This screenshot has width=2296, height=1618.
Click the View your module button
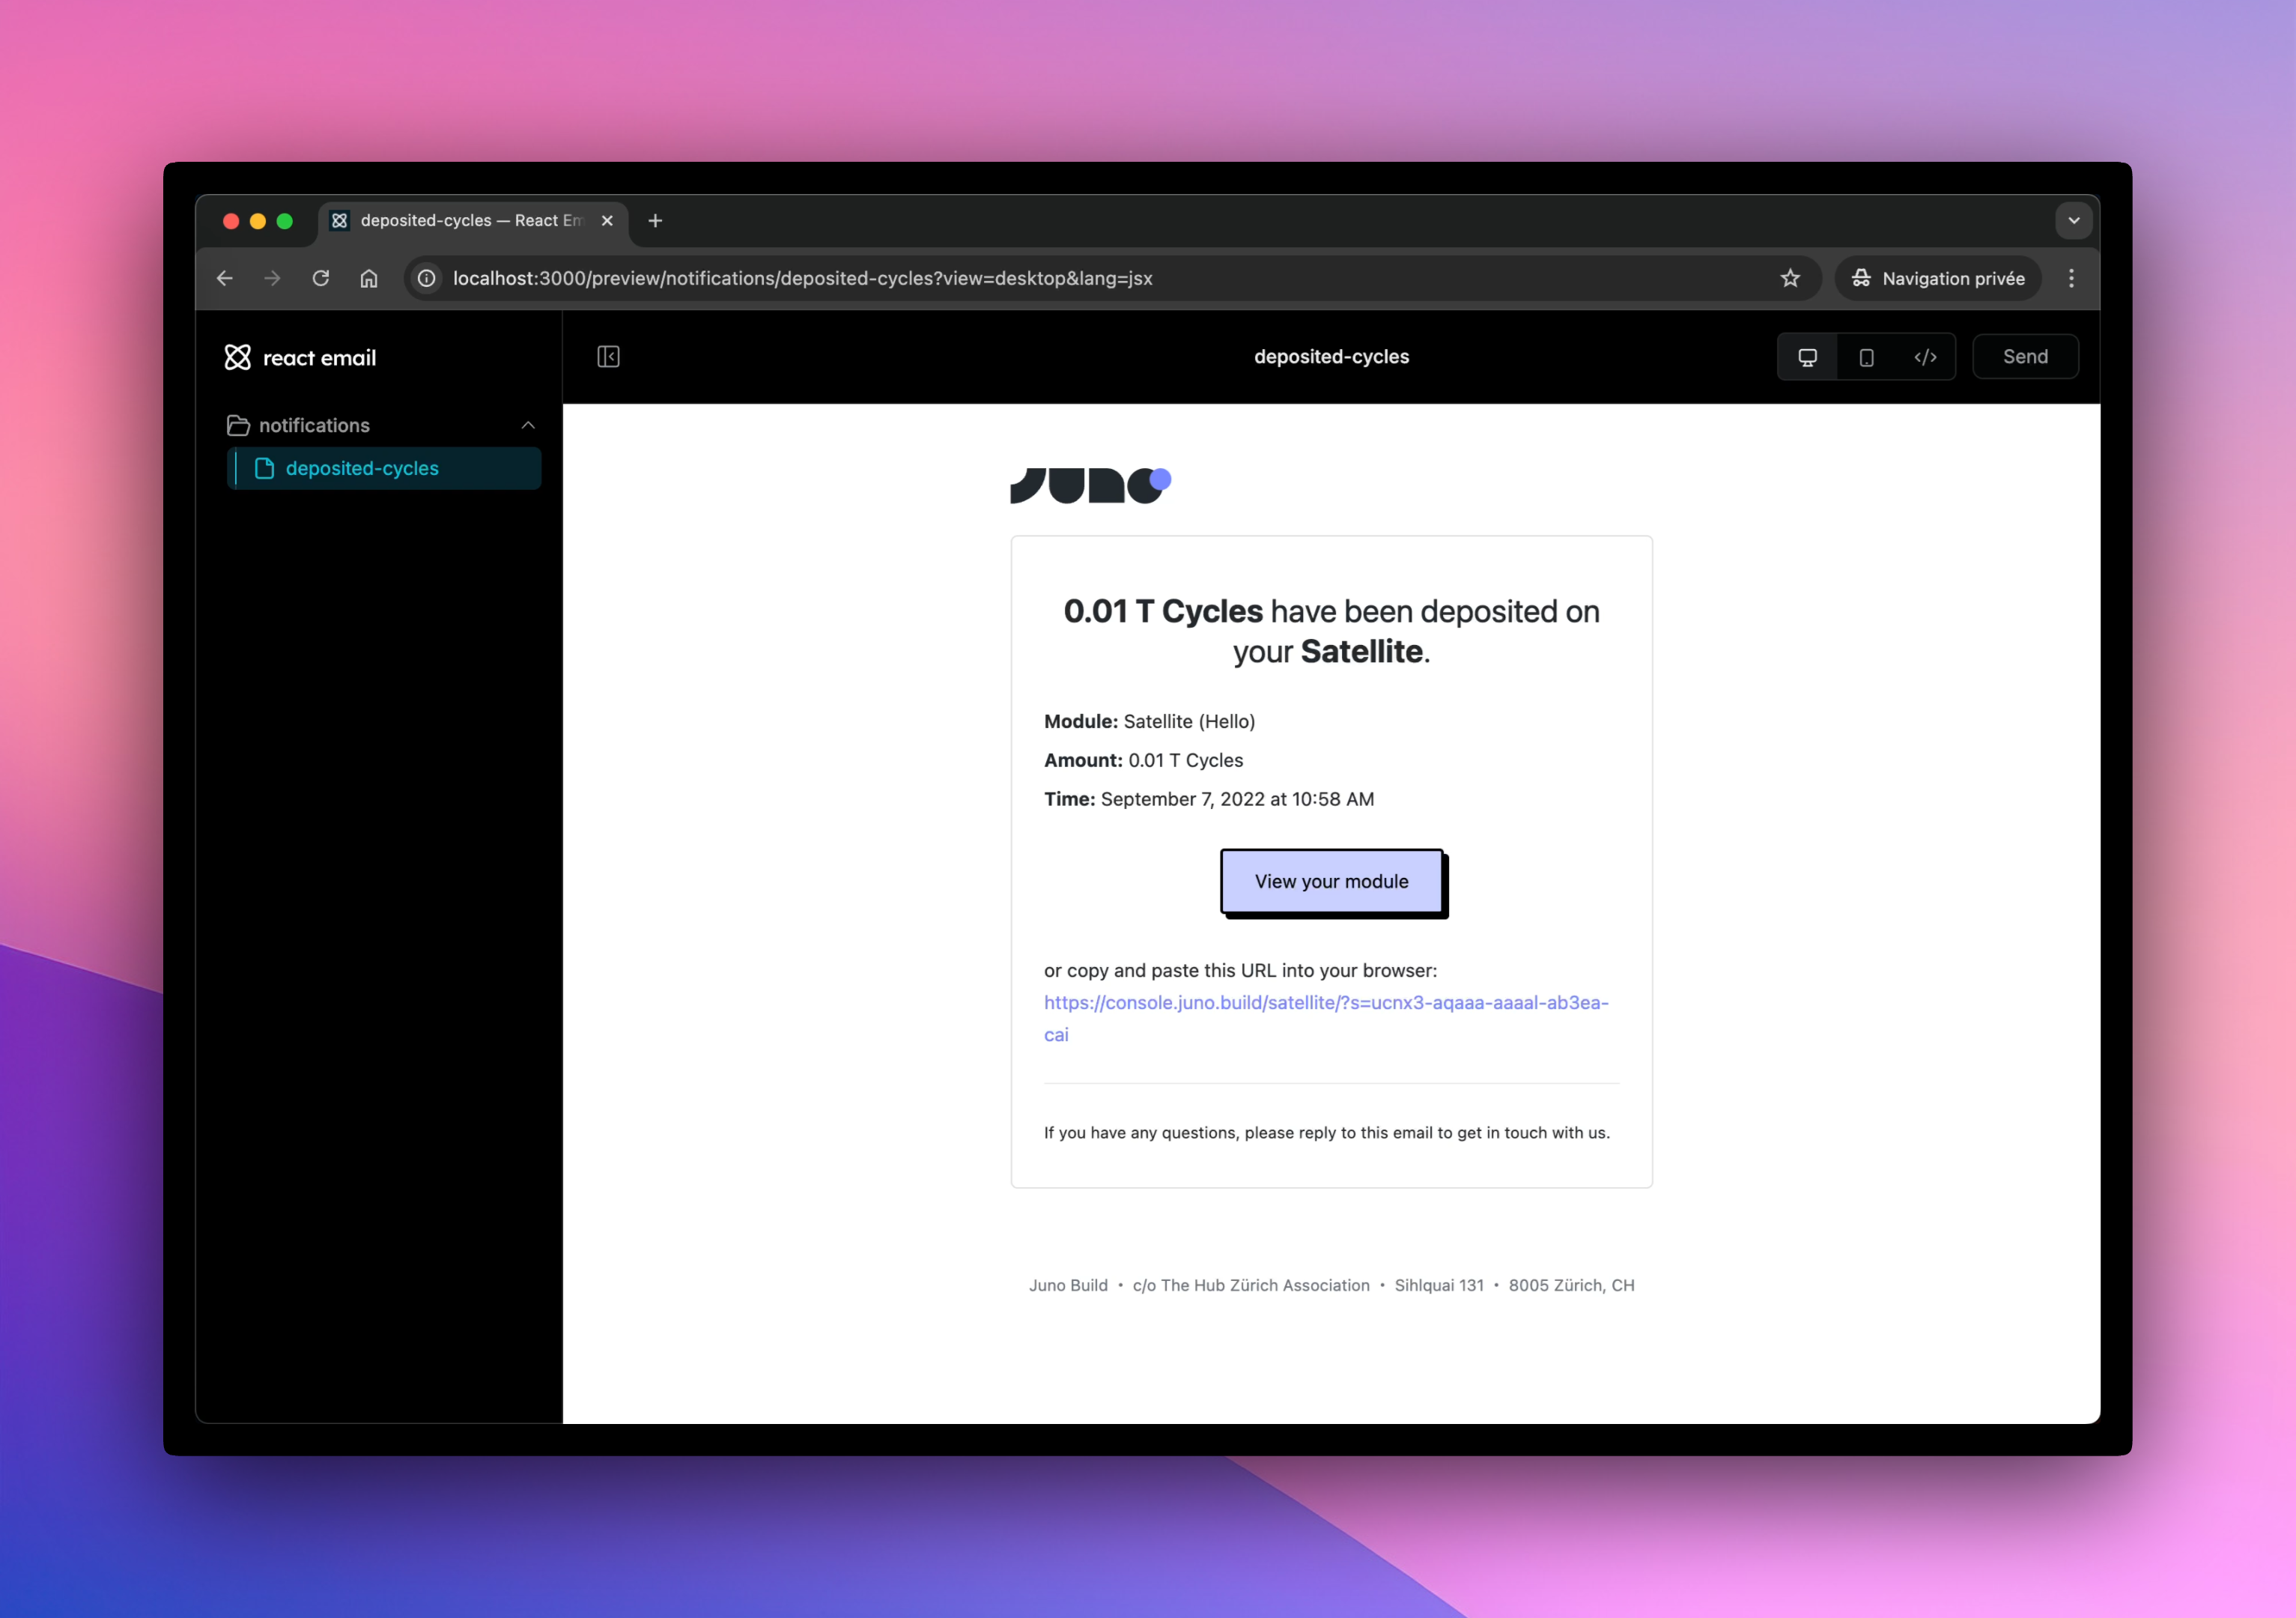tap(1331, 881)
